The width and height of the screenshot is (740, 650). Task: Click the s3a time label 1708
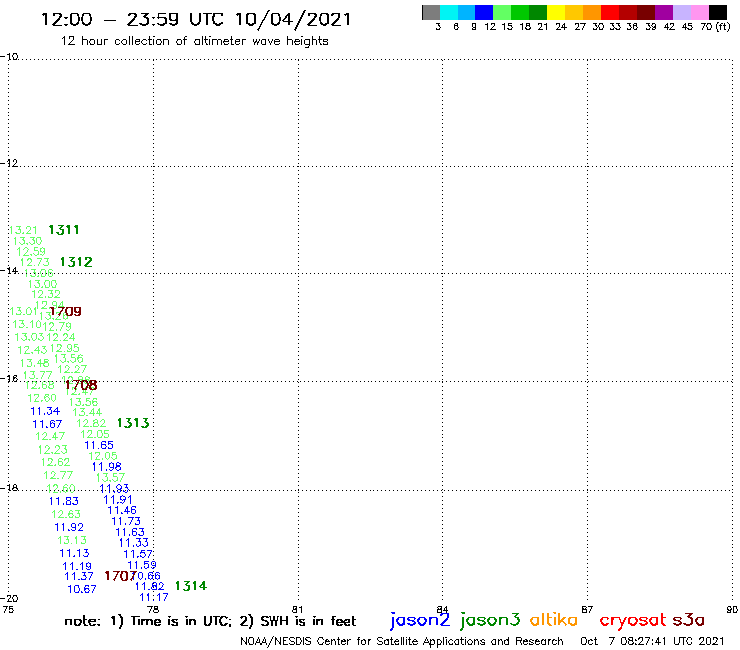click(x=81, y=385)
